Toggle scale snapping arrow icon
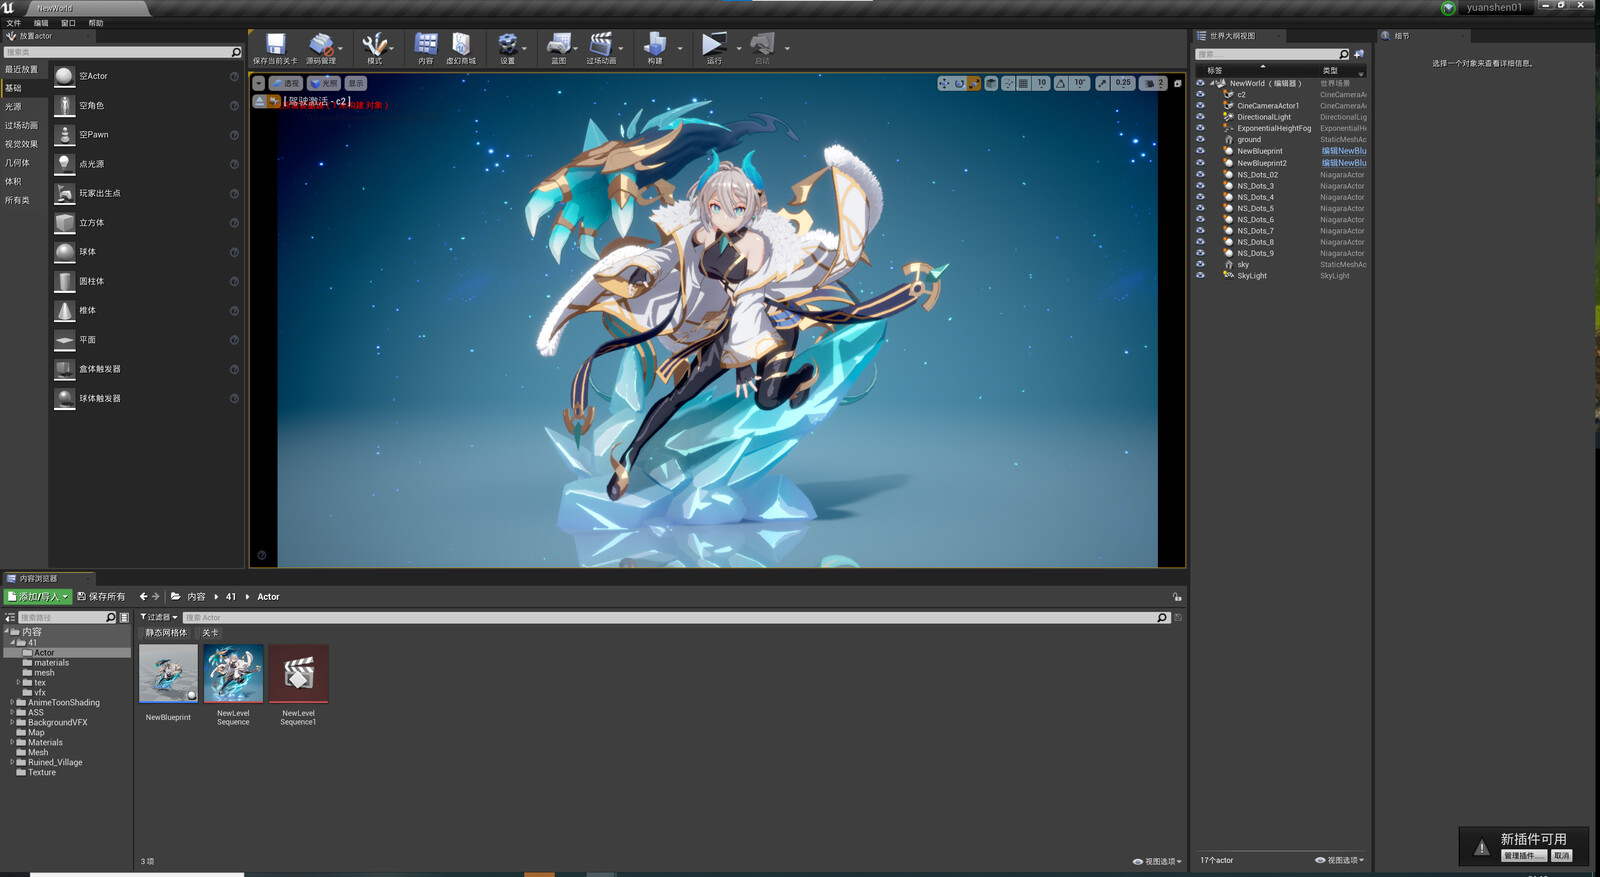 1102,83
